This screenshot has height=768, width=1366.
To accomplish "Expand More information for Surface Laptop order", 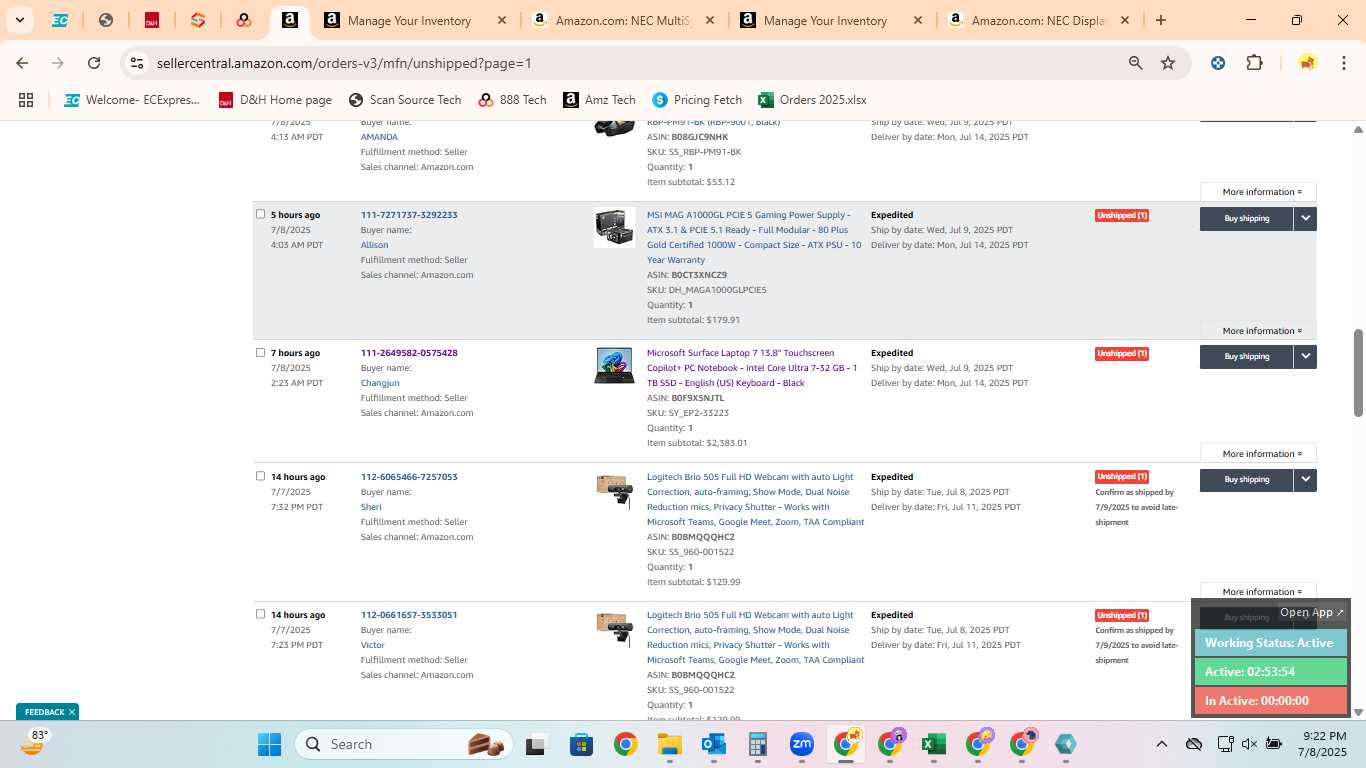I will [1258, 454].
